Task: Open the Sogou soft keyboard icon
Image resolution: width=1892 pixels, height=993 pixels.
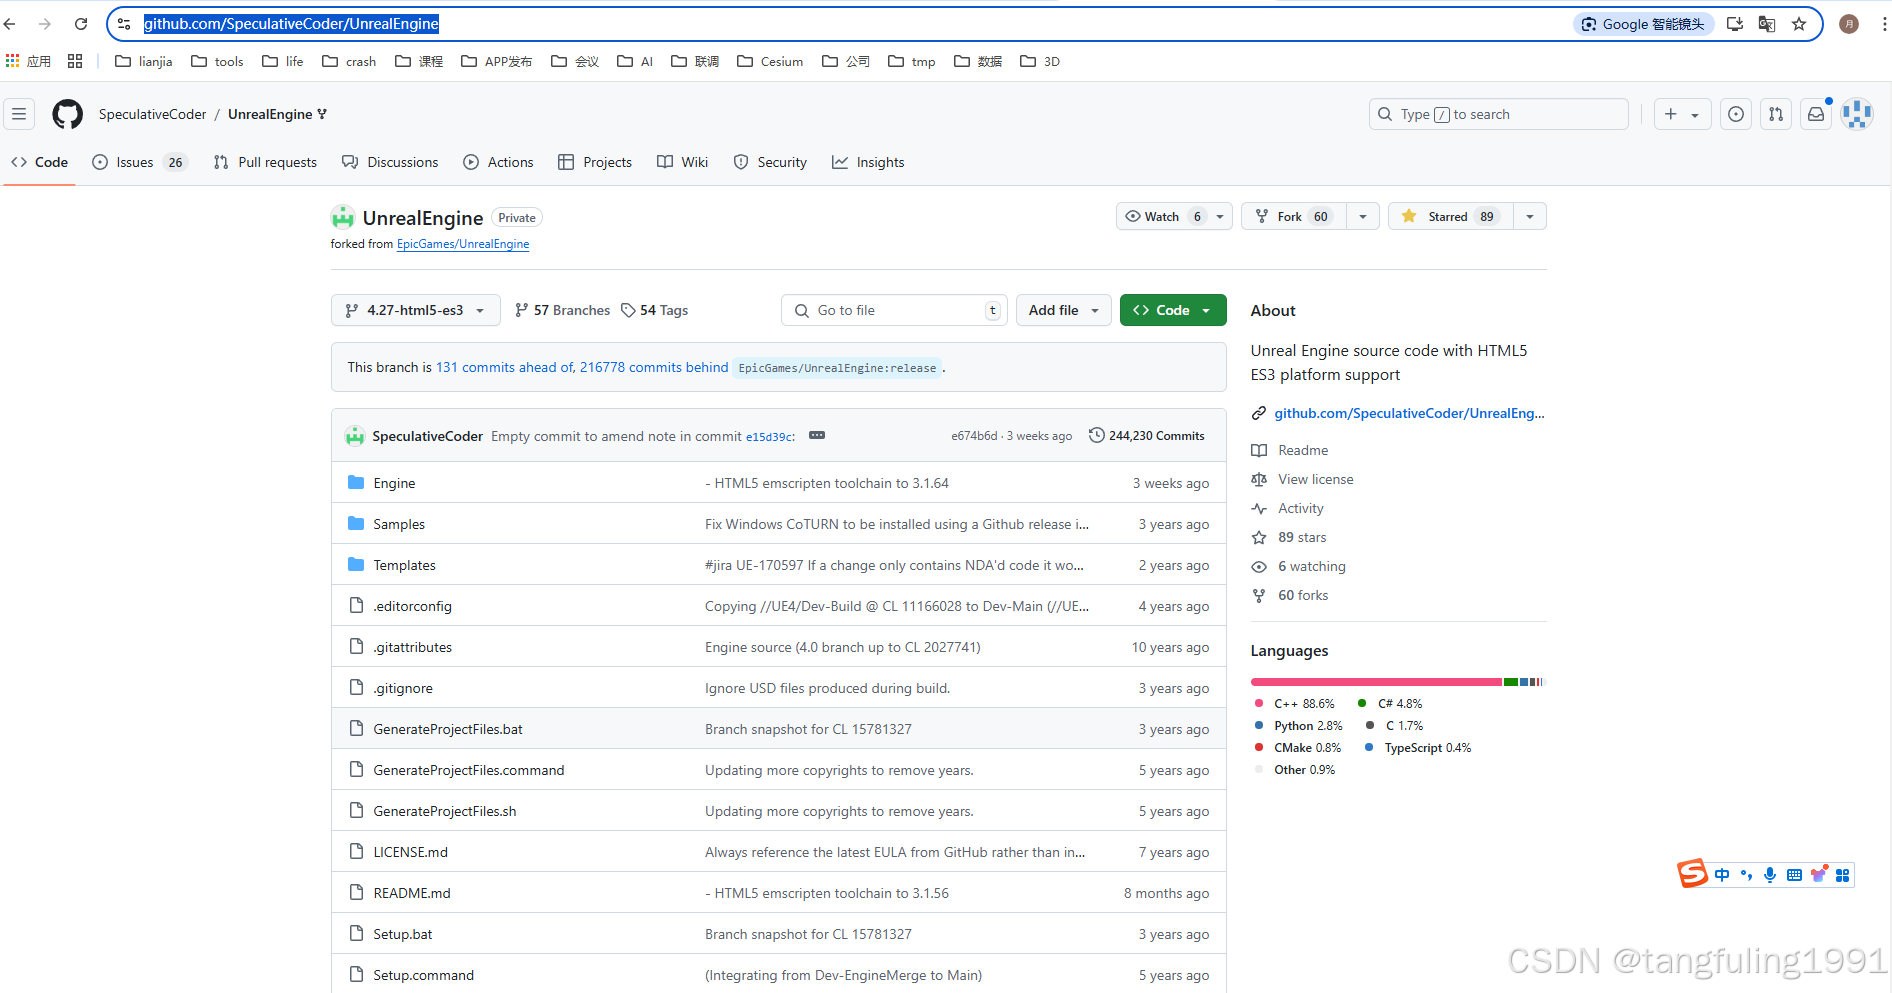Action: point(1794,875)
